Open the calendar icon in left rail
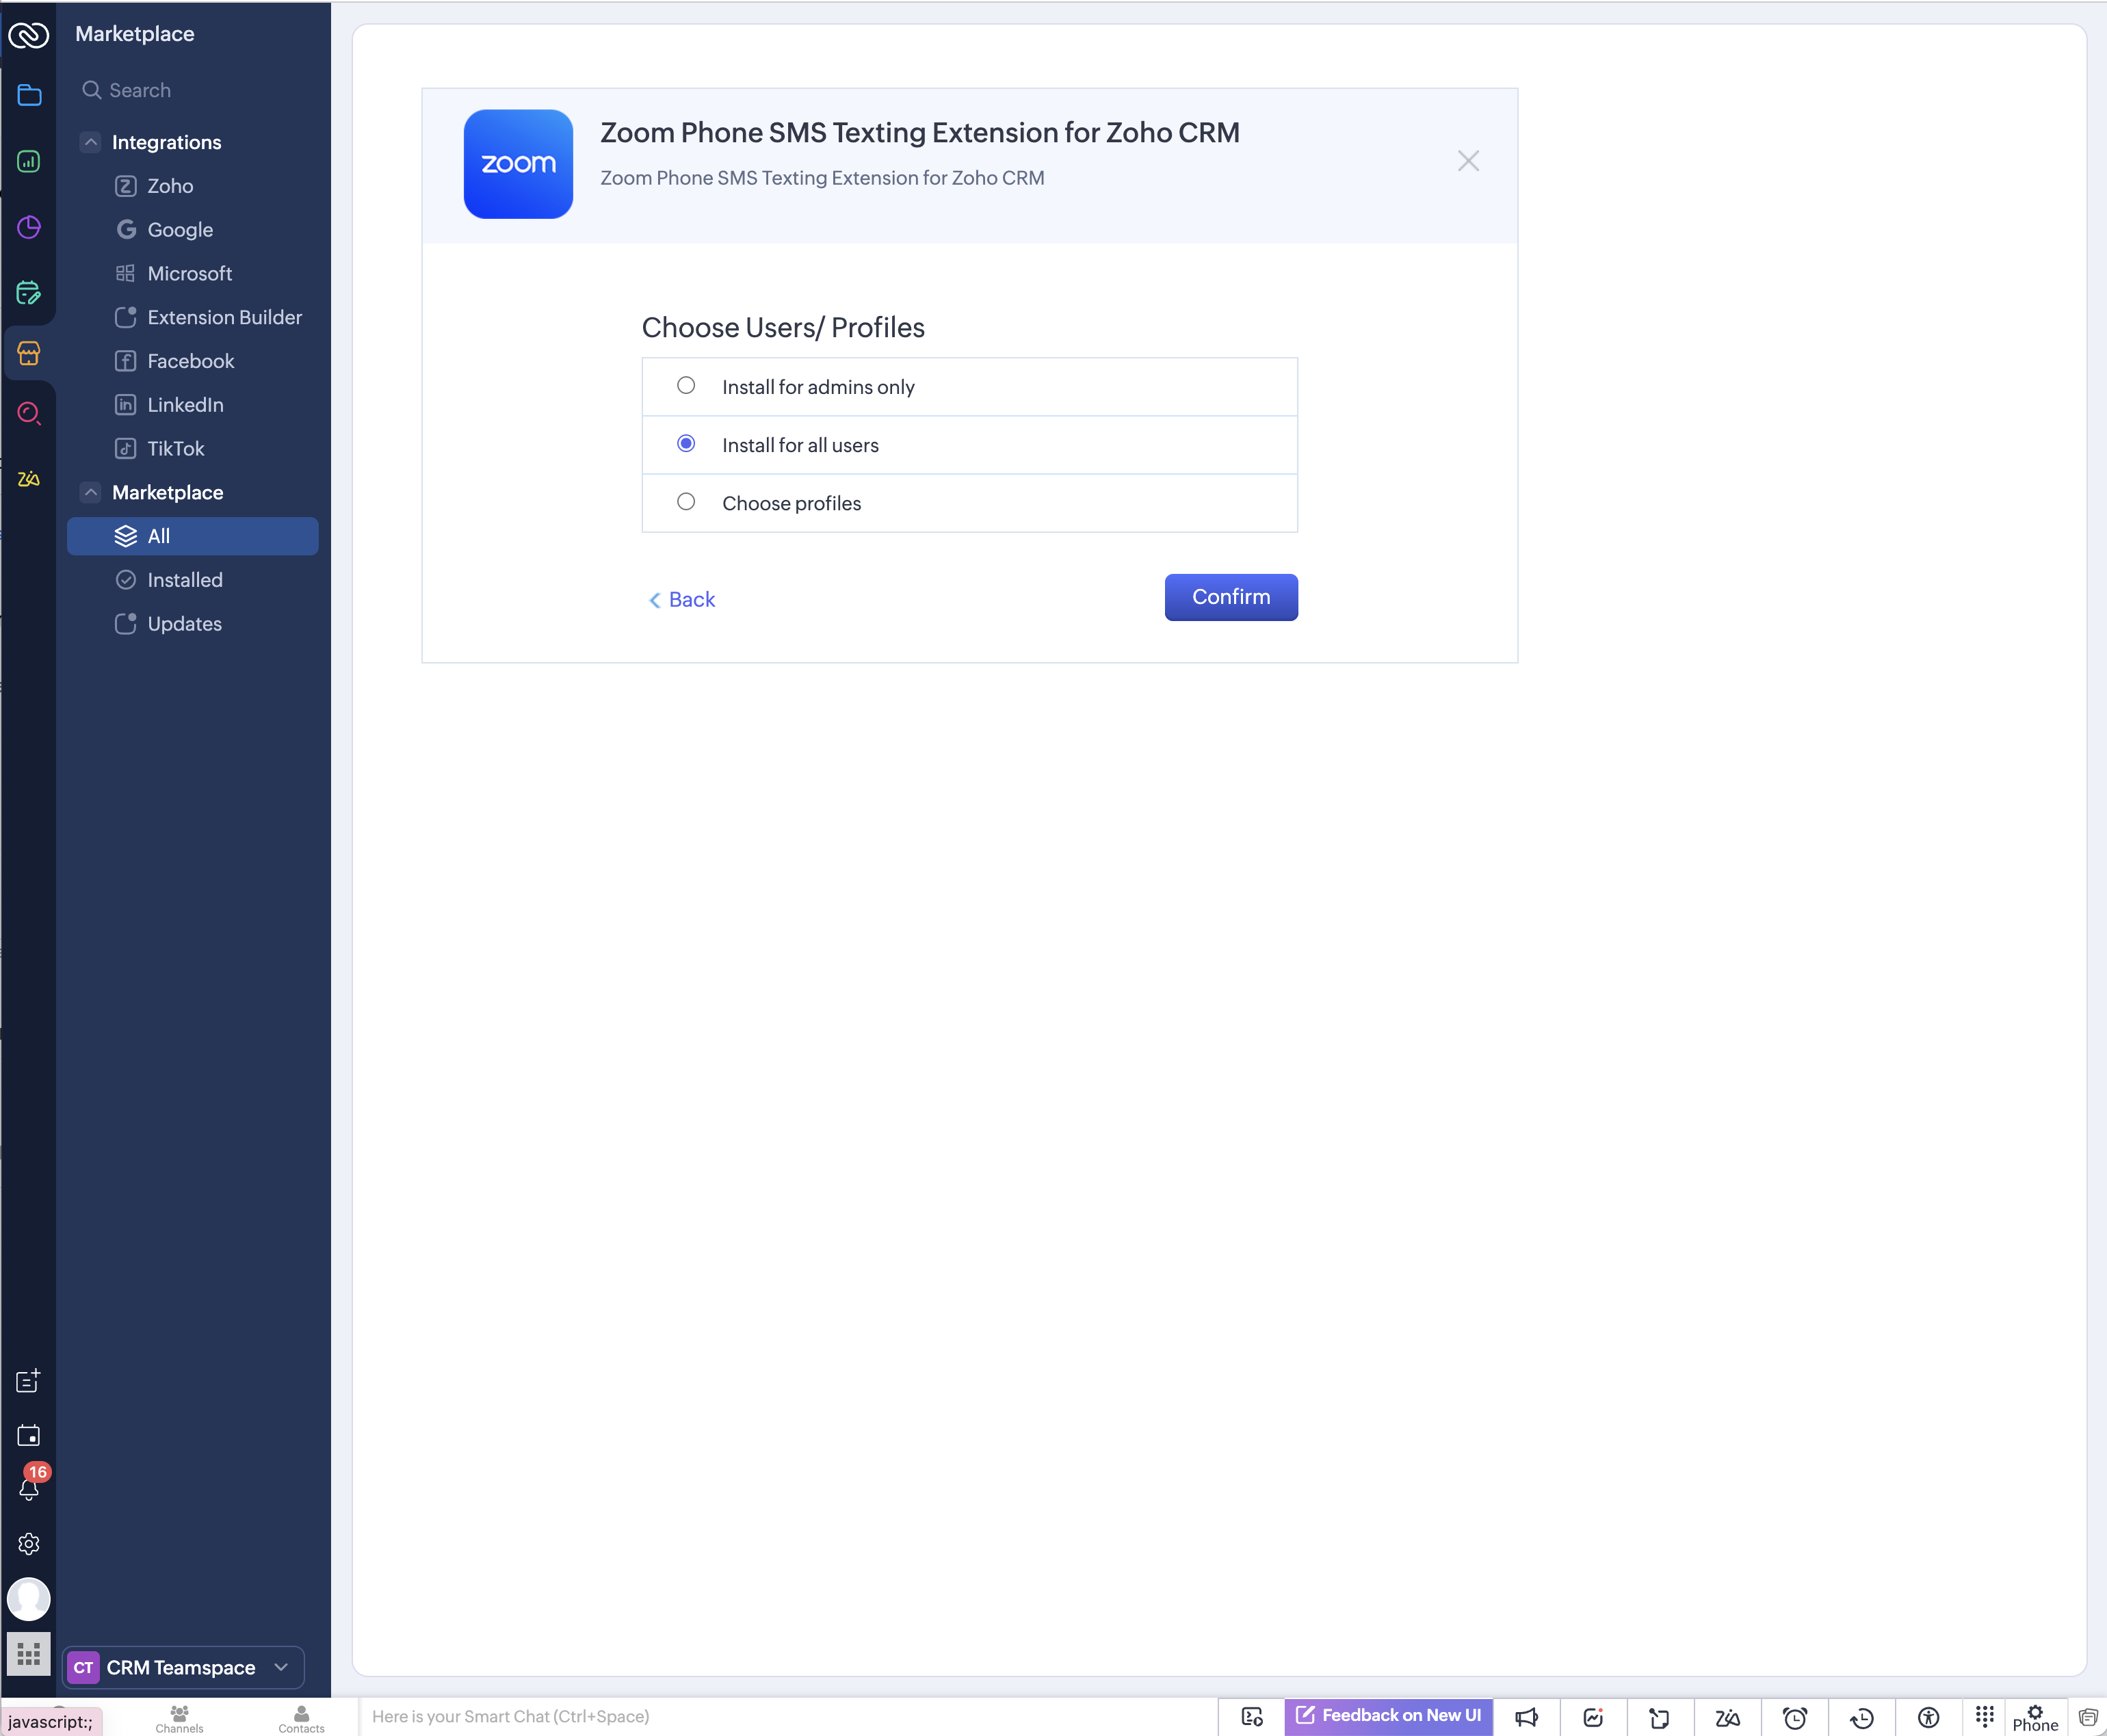Screen dimensions: 2107x1736 (29, 1435)
